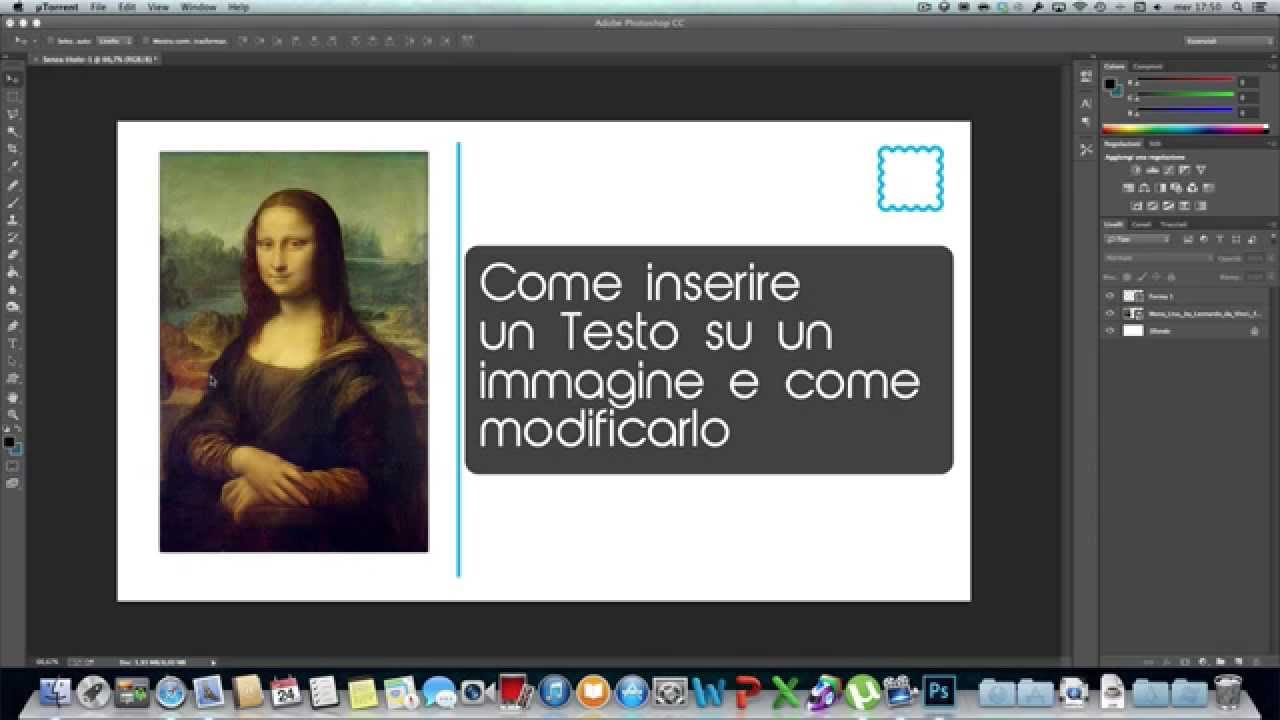Screen dimensions: 1280x720
Task: Add a Curves adjustment
Action: pos(1168,171)
